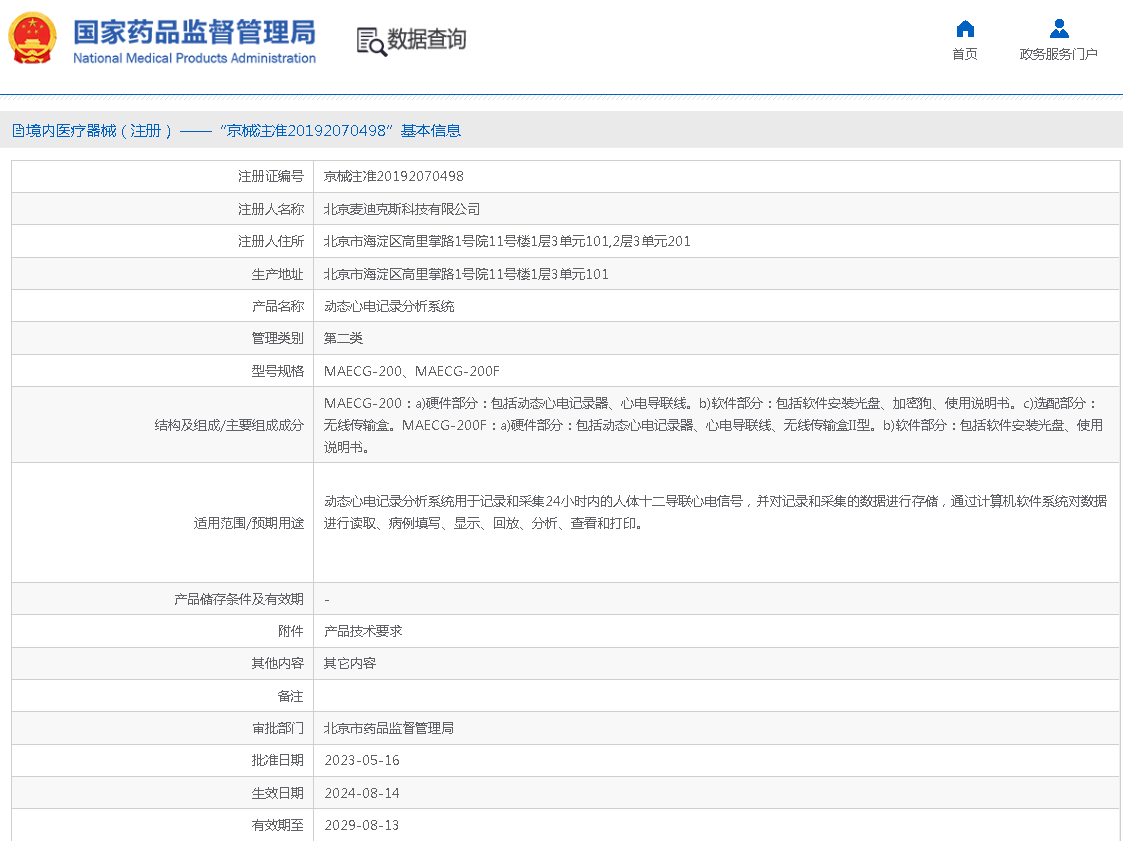The image size is (1123, 841).
Task: Click the approving department 北京市药品监督管理局
Action: pos(389,728)
